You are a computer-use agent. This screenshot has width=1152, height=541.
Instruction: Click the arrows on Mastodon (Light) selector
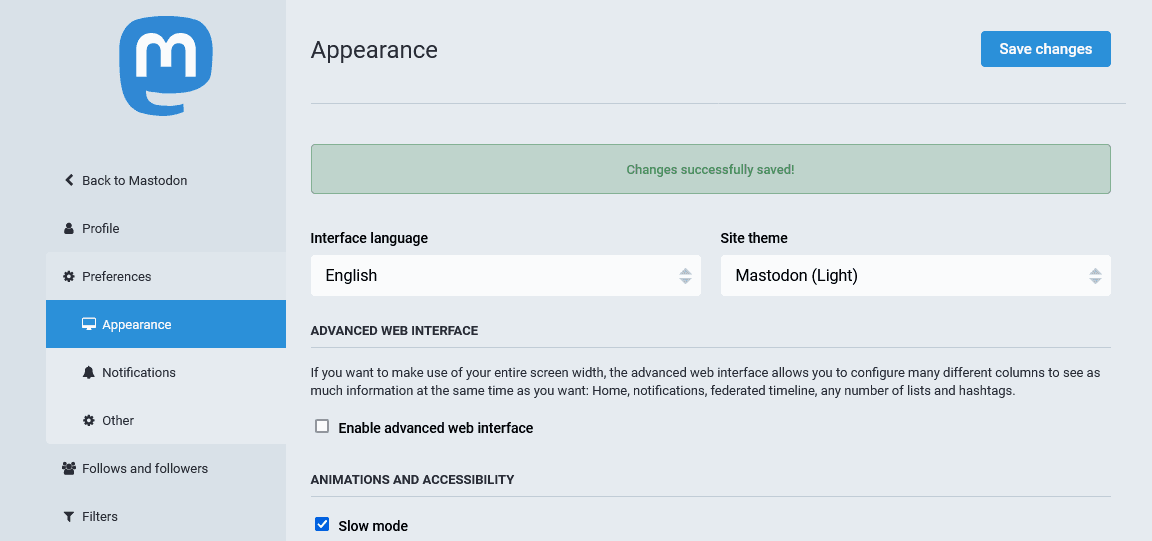point(1095,275)
